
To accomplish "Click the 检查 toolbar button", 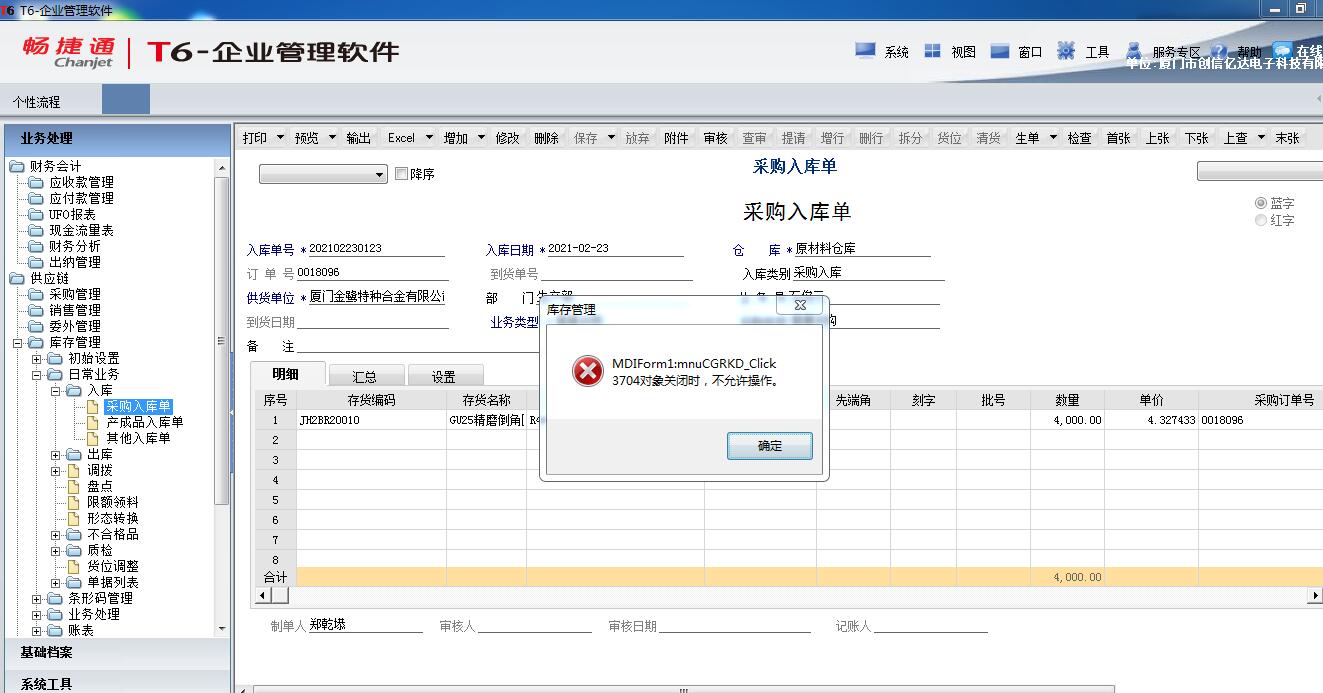I will click(1079, 138).
